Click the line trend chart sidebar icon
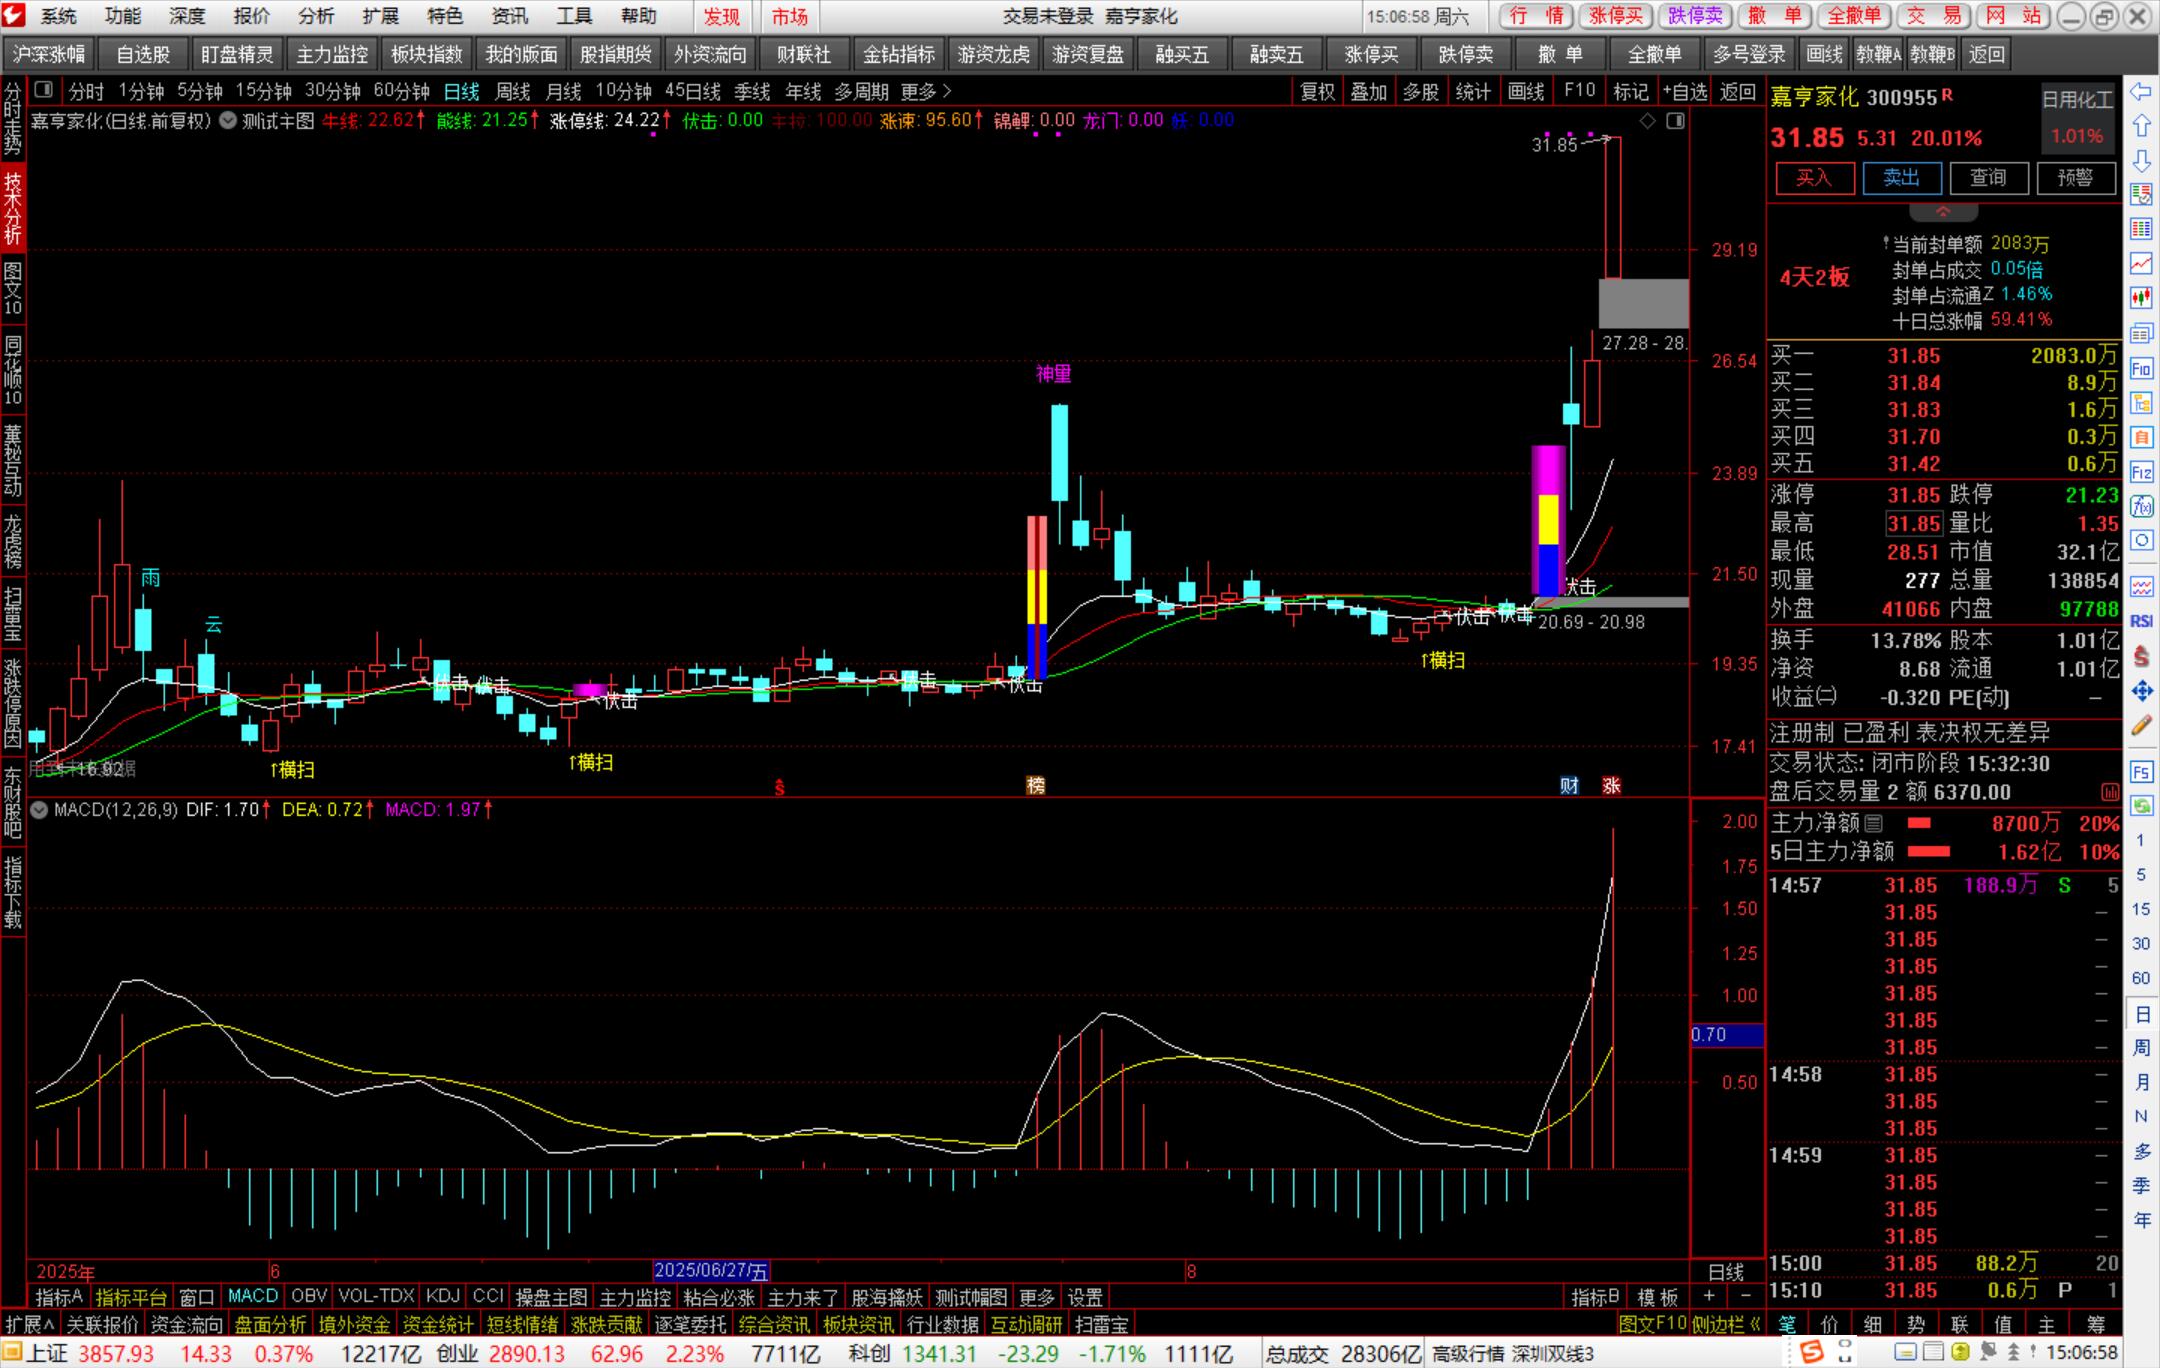 pos(2141,263)
